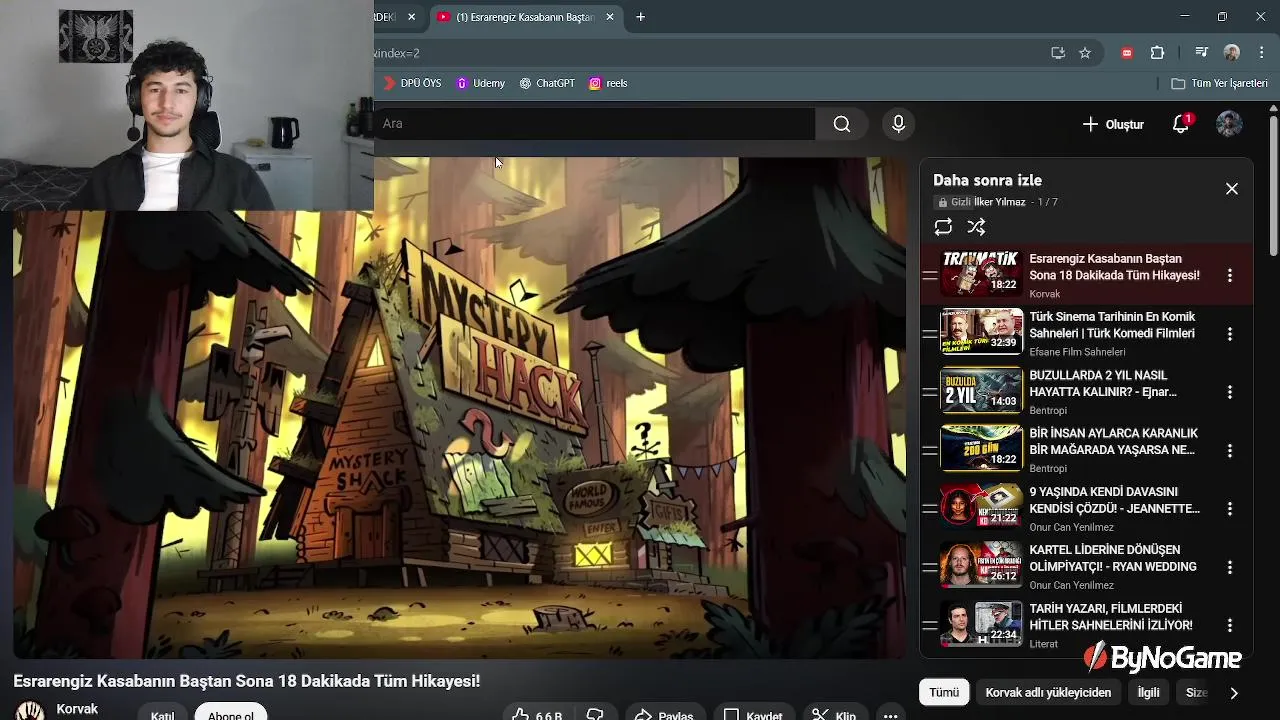Open options for TARİH YAZARI video item
Screen dimensions: 1280x720
1230,625
